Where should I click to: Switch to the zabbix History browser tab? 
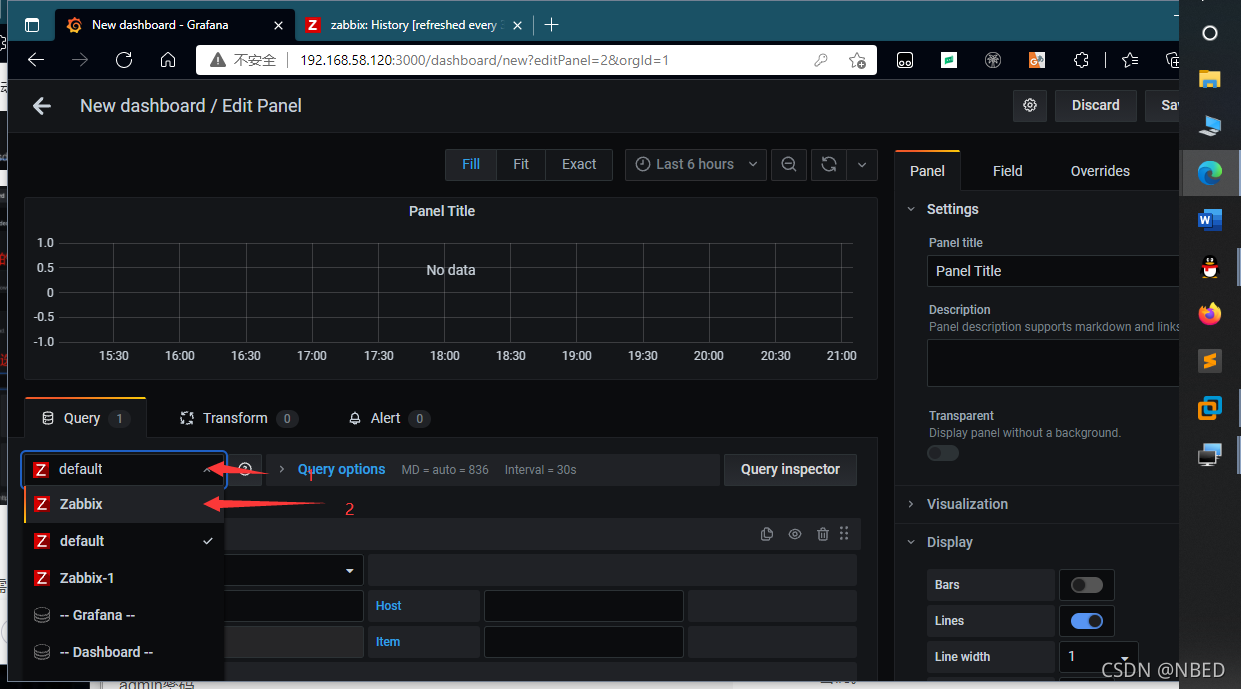click(x=415, y=25)
